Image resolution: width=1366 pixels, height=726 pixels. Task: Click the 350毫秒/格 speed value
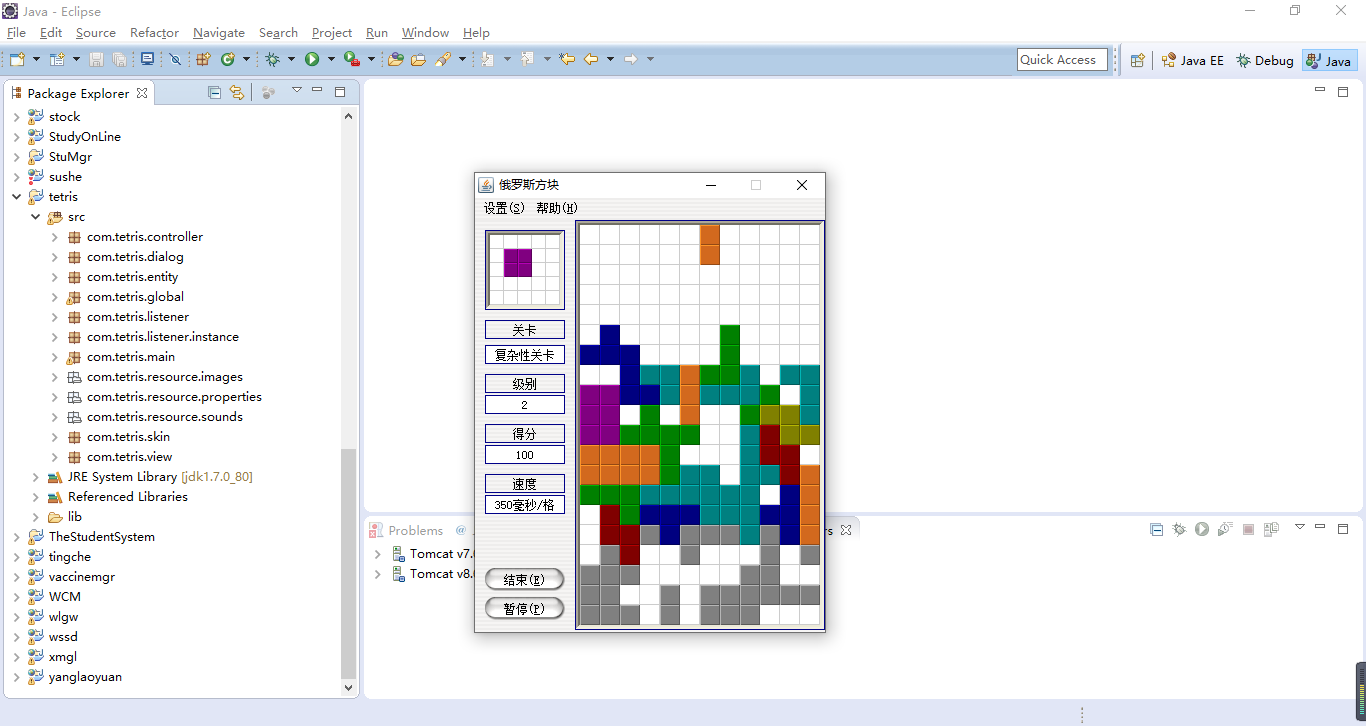click(x=525, y=505)
